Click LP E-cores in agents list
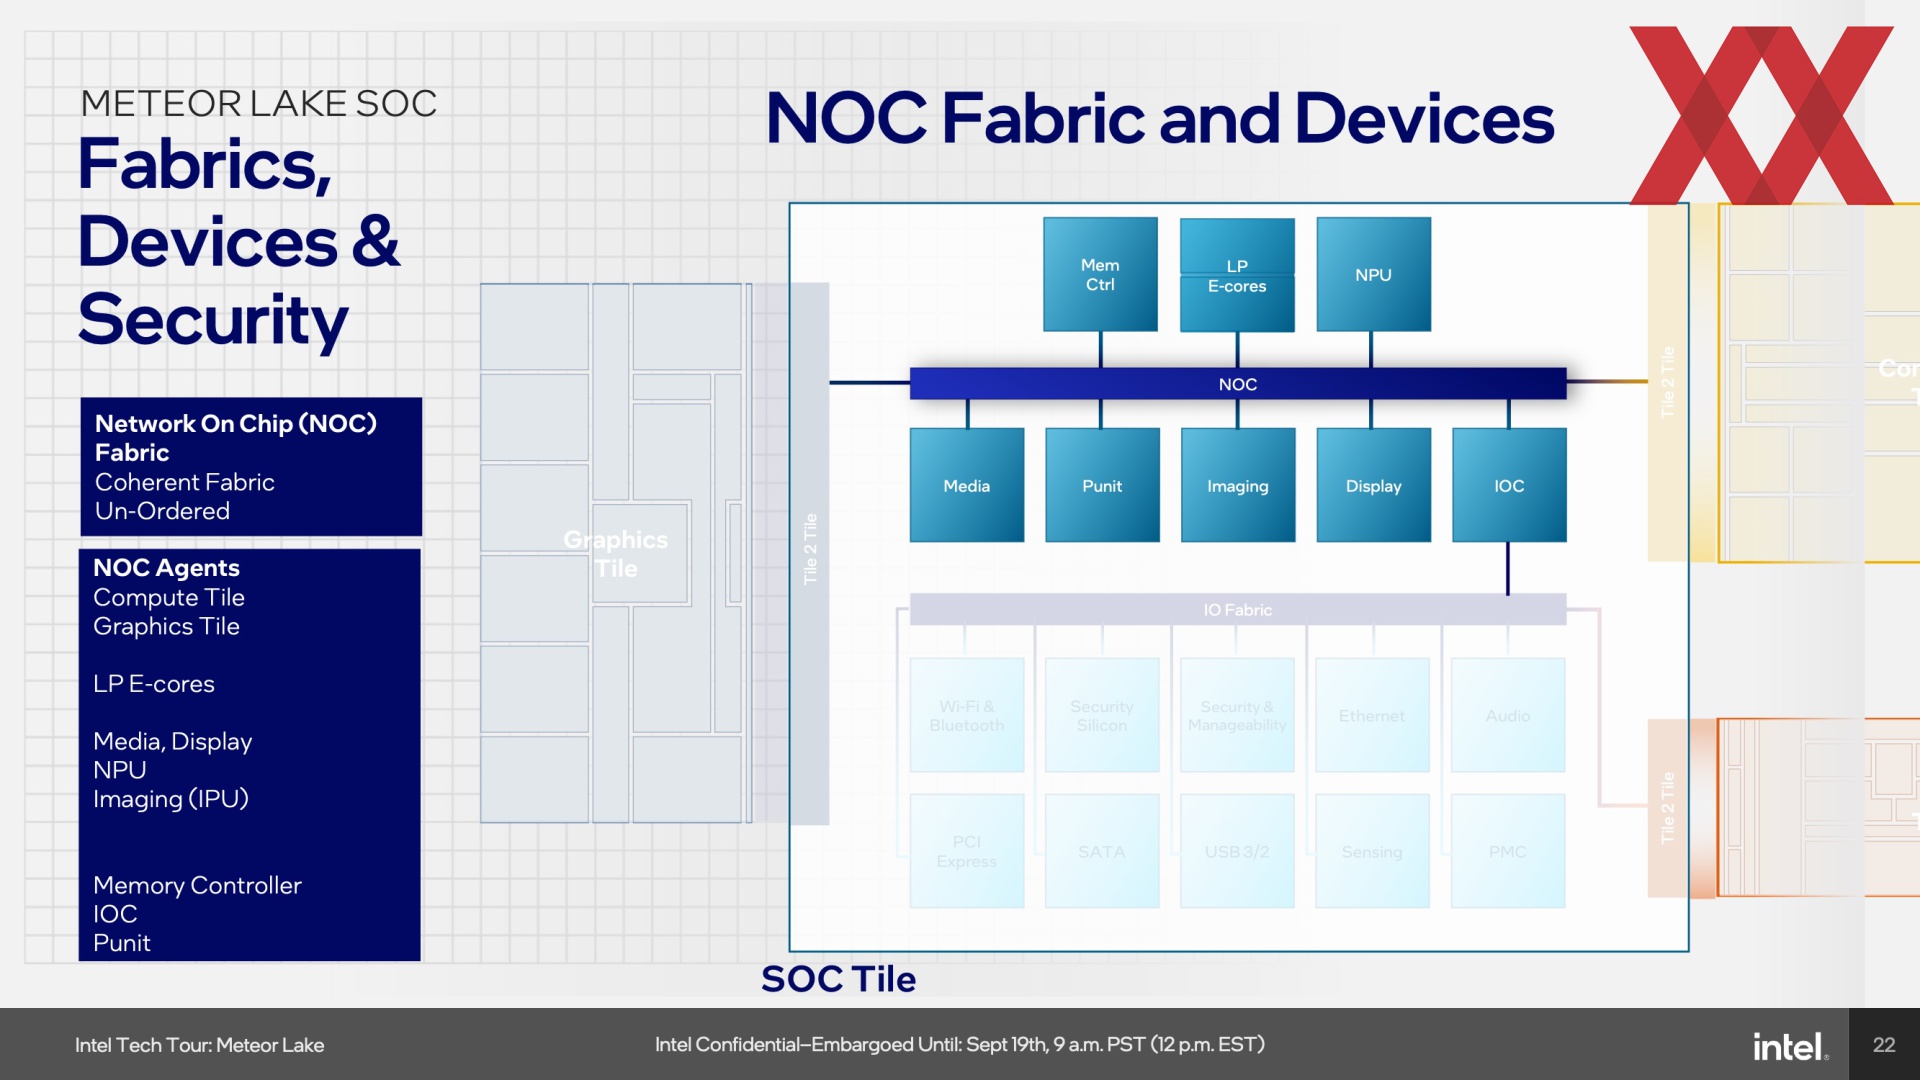Viewport: 1920px width, 1080px height. tap(153, 684)
